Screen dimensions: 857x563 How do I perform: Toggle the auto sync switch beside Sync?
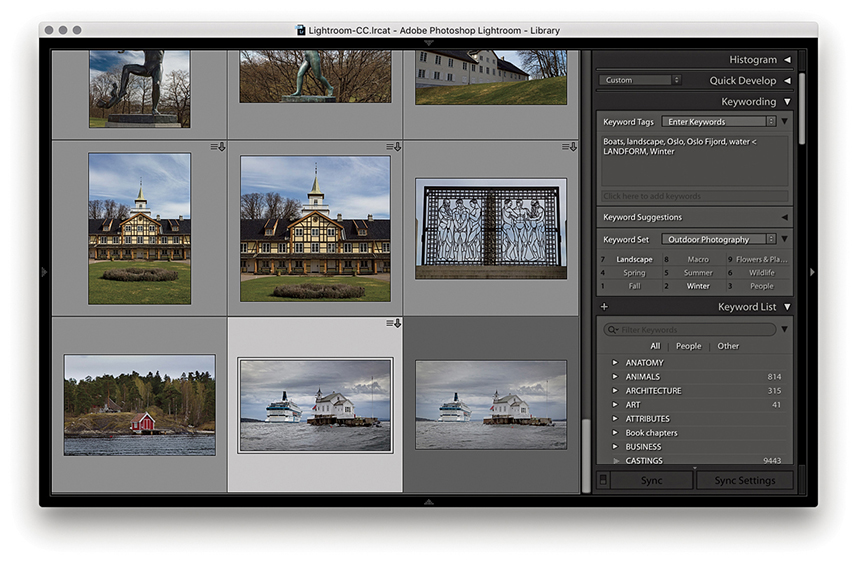(602, 481)
